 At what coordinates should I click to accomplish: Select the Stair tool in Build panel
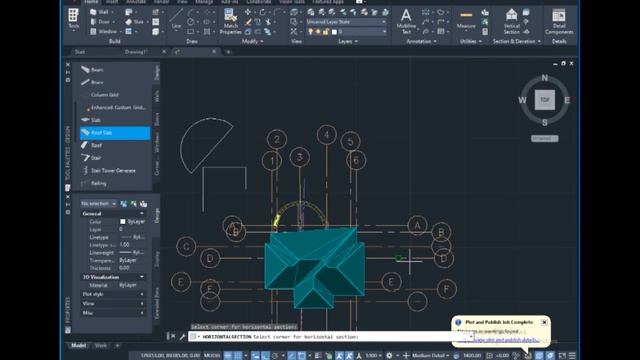pos(136,22)
